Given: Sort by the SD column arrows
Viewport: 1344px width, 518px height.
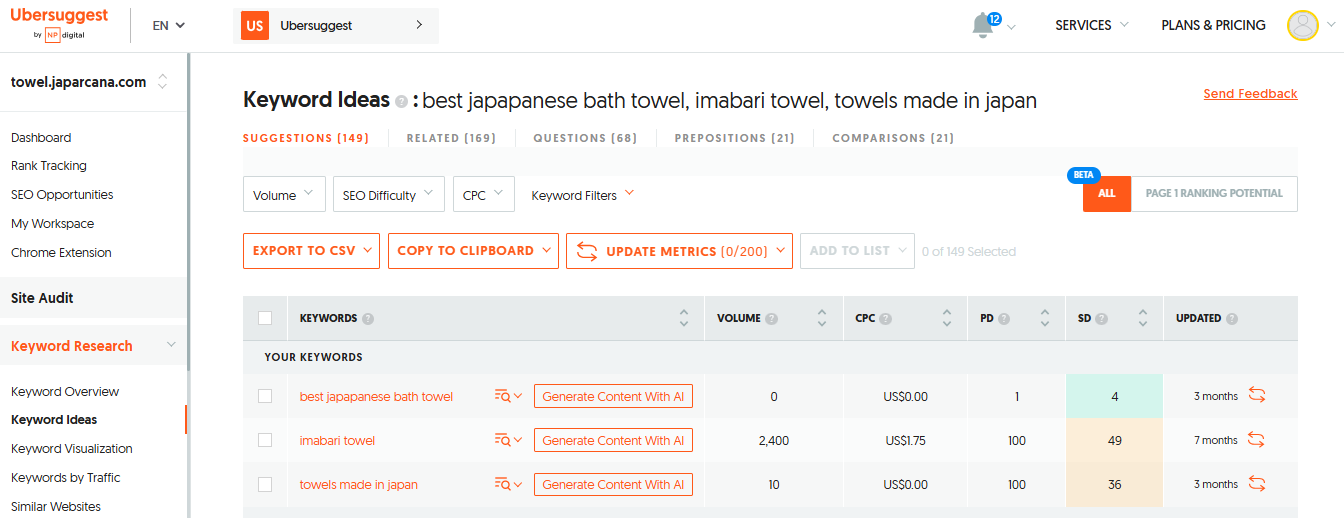Looking at the screenshot, I should (x=1143, y=318).
